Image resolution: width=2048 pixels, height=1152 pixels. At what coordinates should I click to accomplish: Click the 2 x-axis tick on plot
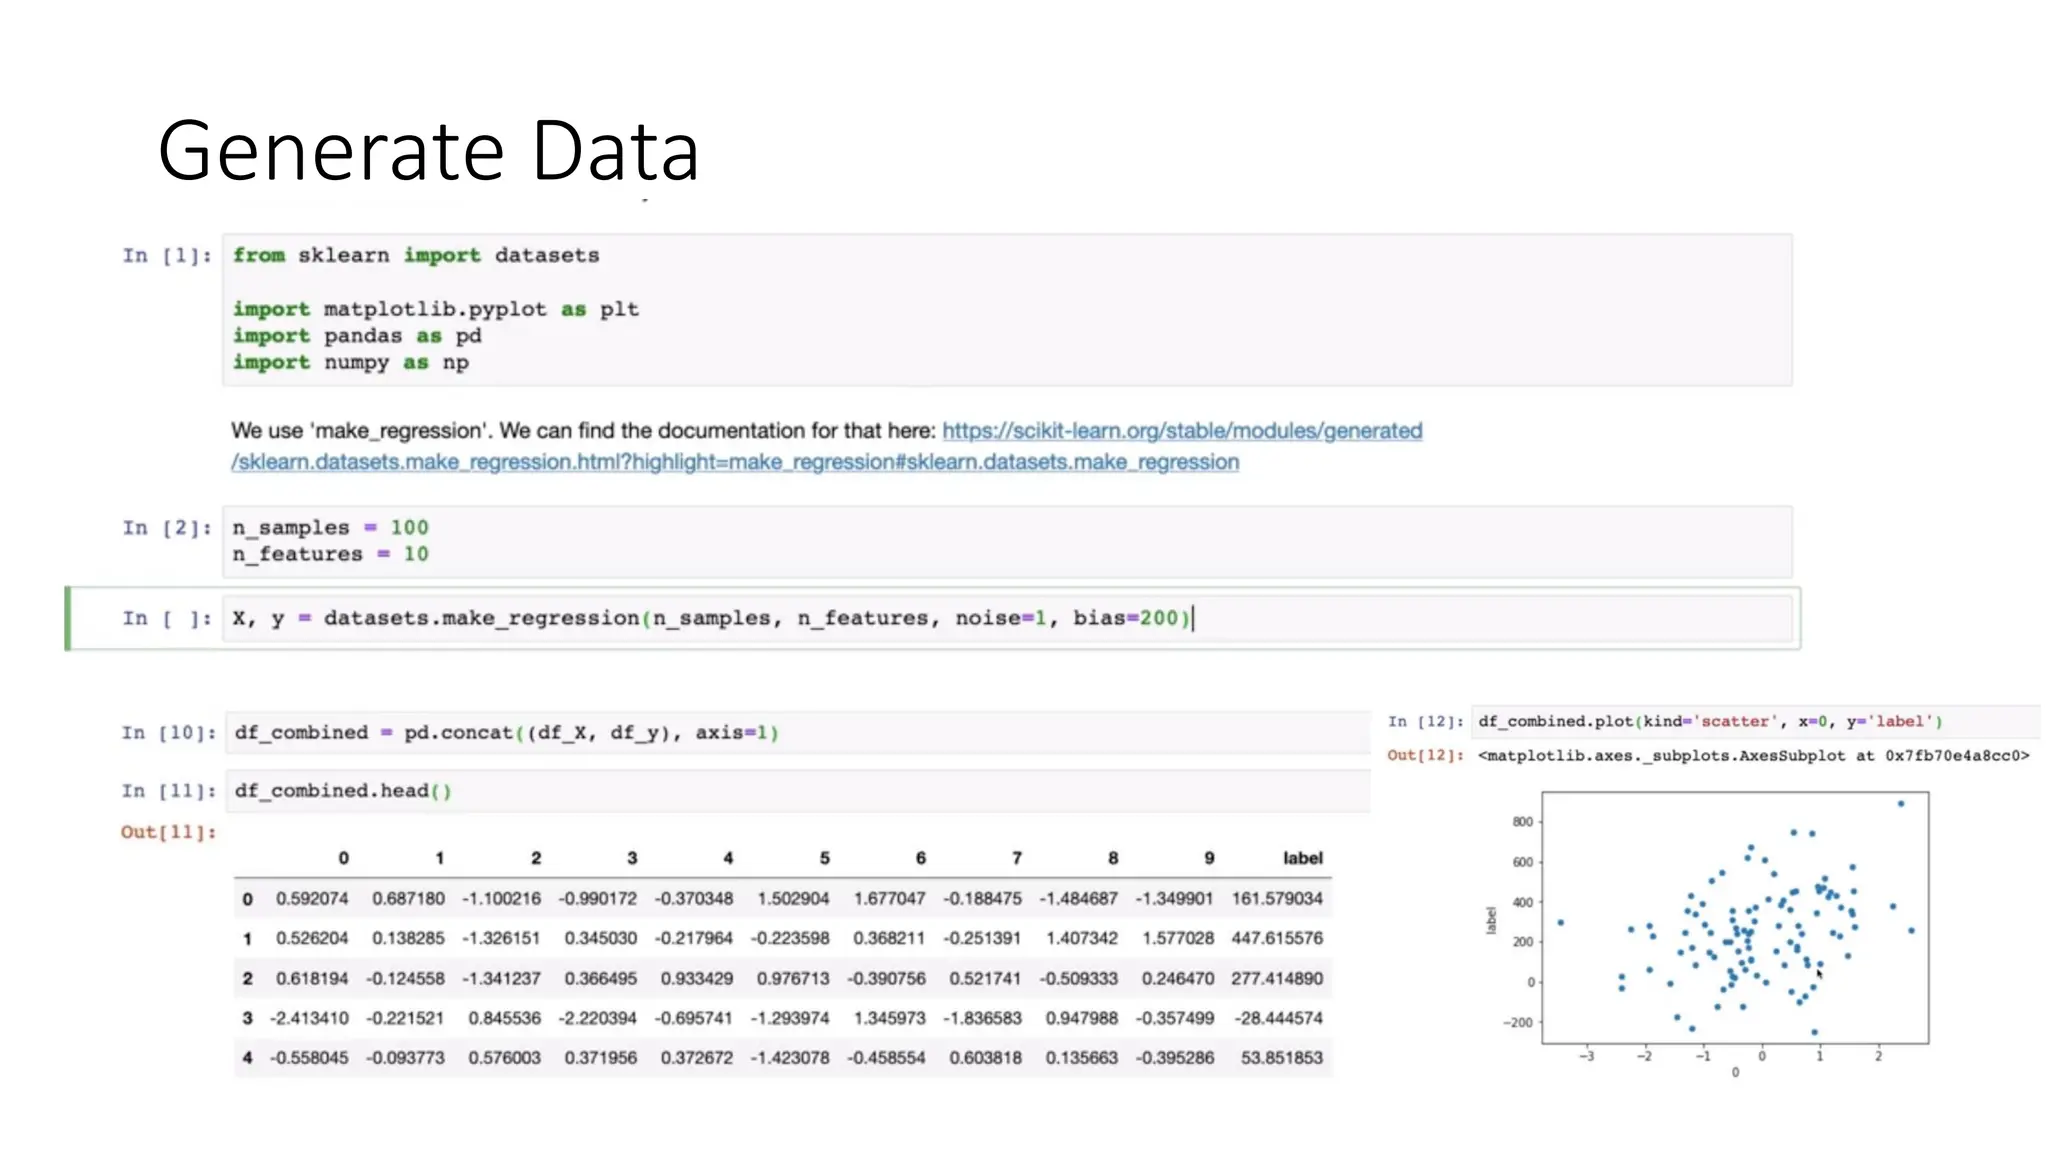[1878, 1056]
